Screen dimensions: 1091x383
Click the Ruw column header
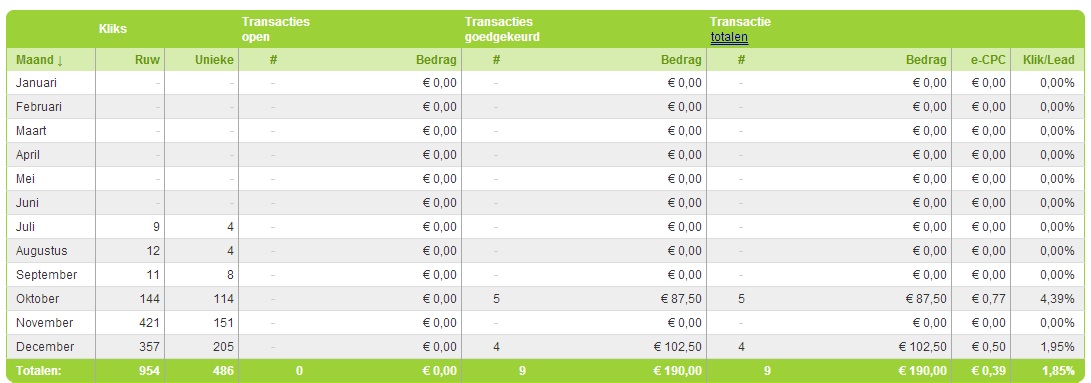pyautogui.click(x=148, y=61)
